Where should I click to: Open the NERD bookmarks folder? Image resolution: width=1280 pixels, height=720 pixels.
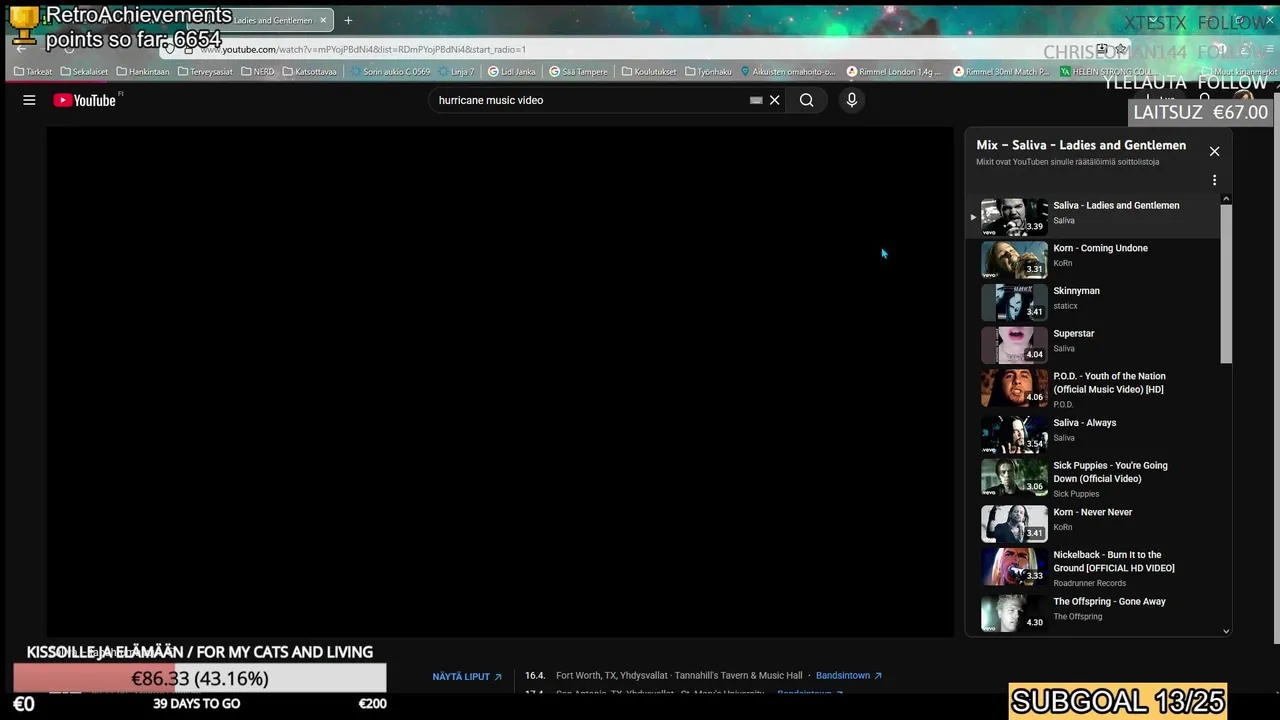(x=258, y=72)
